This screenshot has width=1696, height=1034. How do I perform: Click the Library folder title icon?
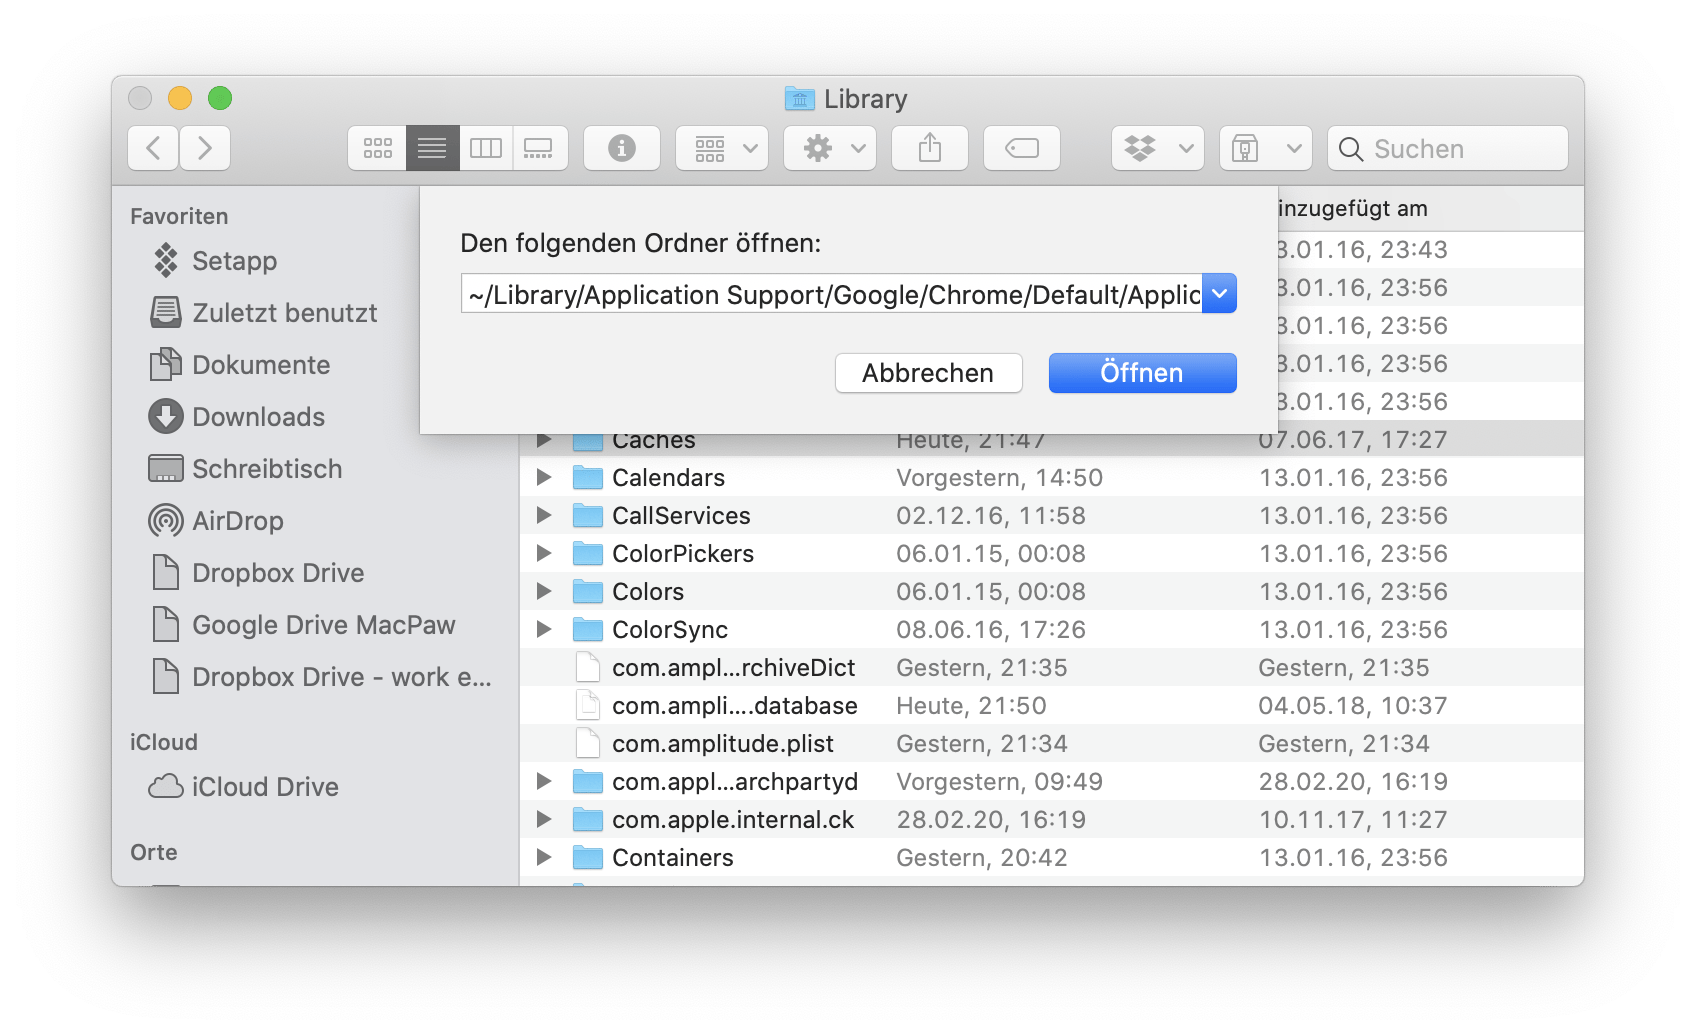800,98
